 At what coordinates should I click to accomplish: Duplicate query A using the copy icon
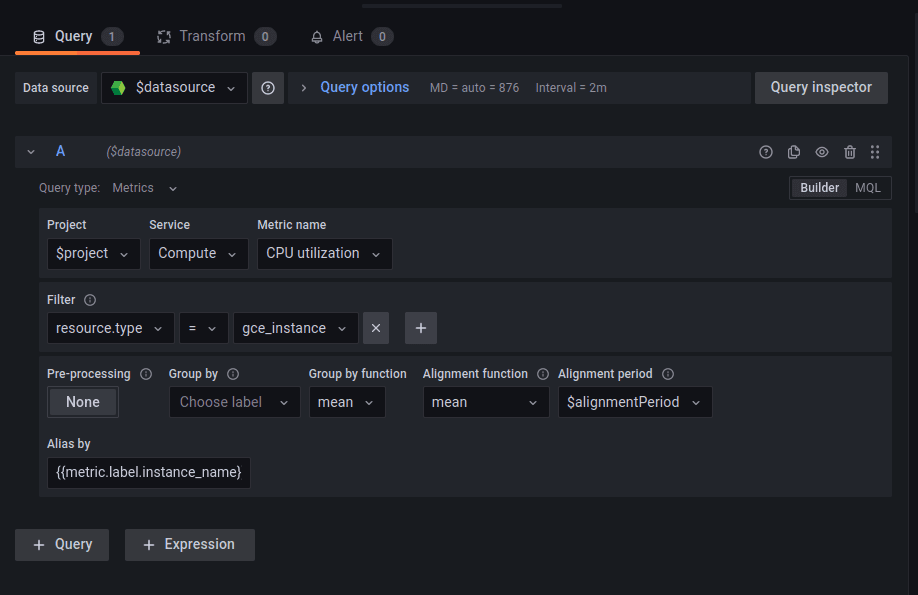point(794,152)
